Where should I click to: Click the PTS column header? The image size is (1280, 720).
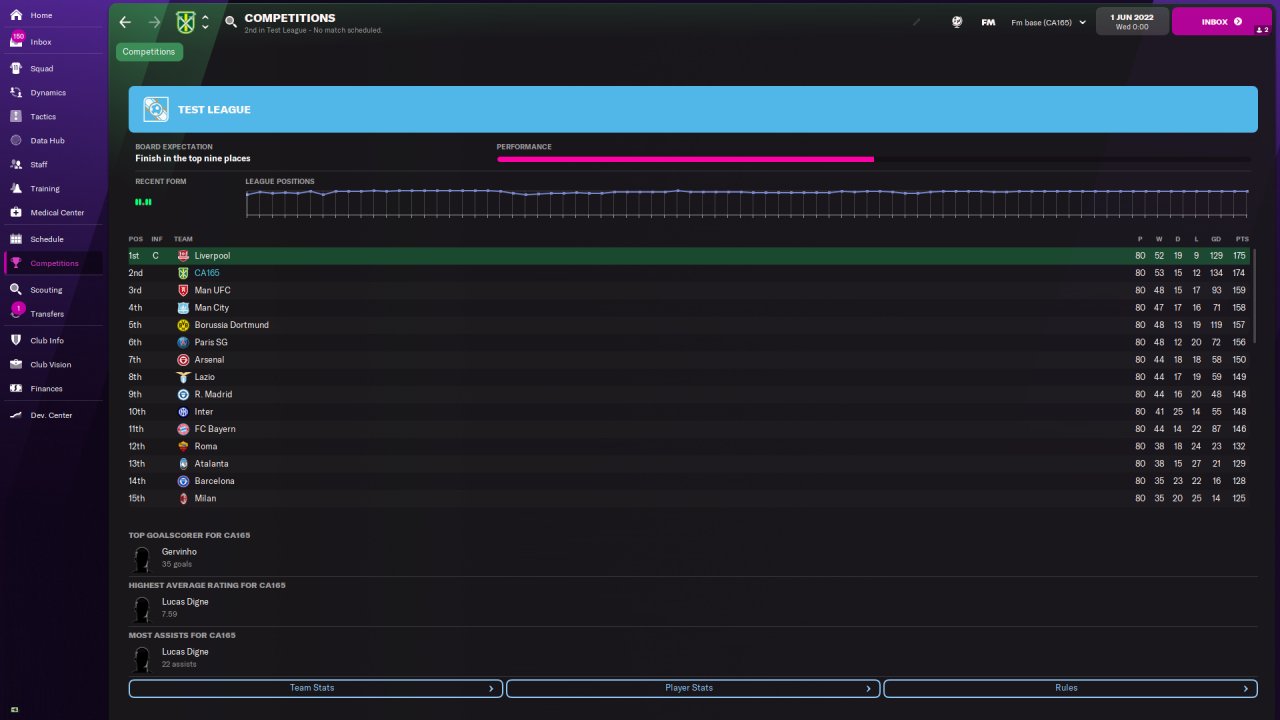[x=1242, y=239]
